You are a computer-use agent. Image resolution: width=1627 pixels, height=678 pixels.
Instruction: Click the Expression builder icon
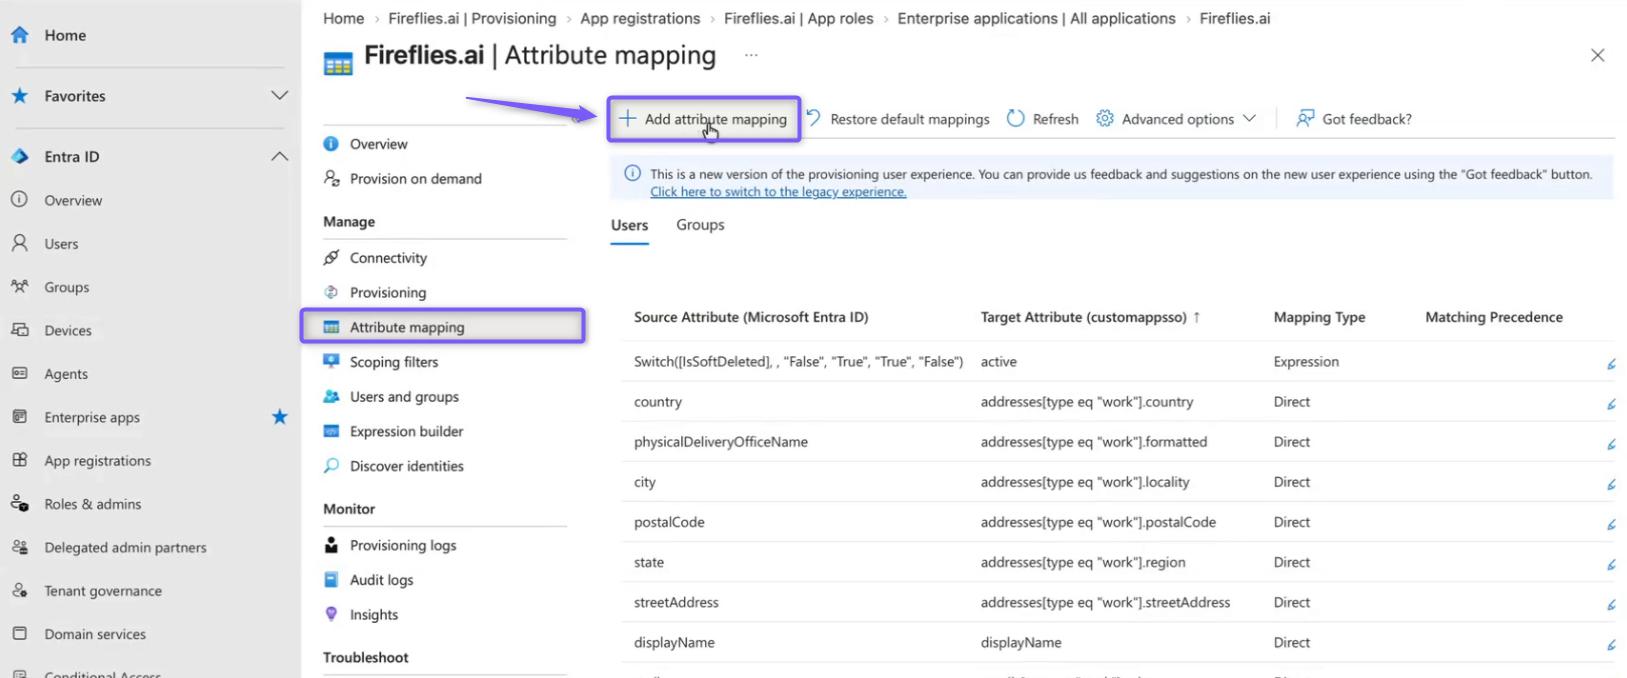point(331,431)
